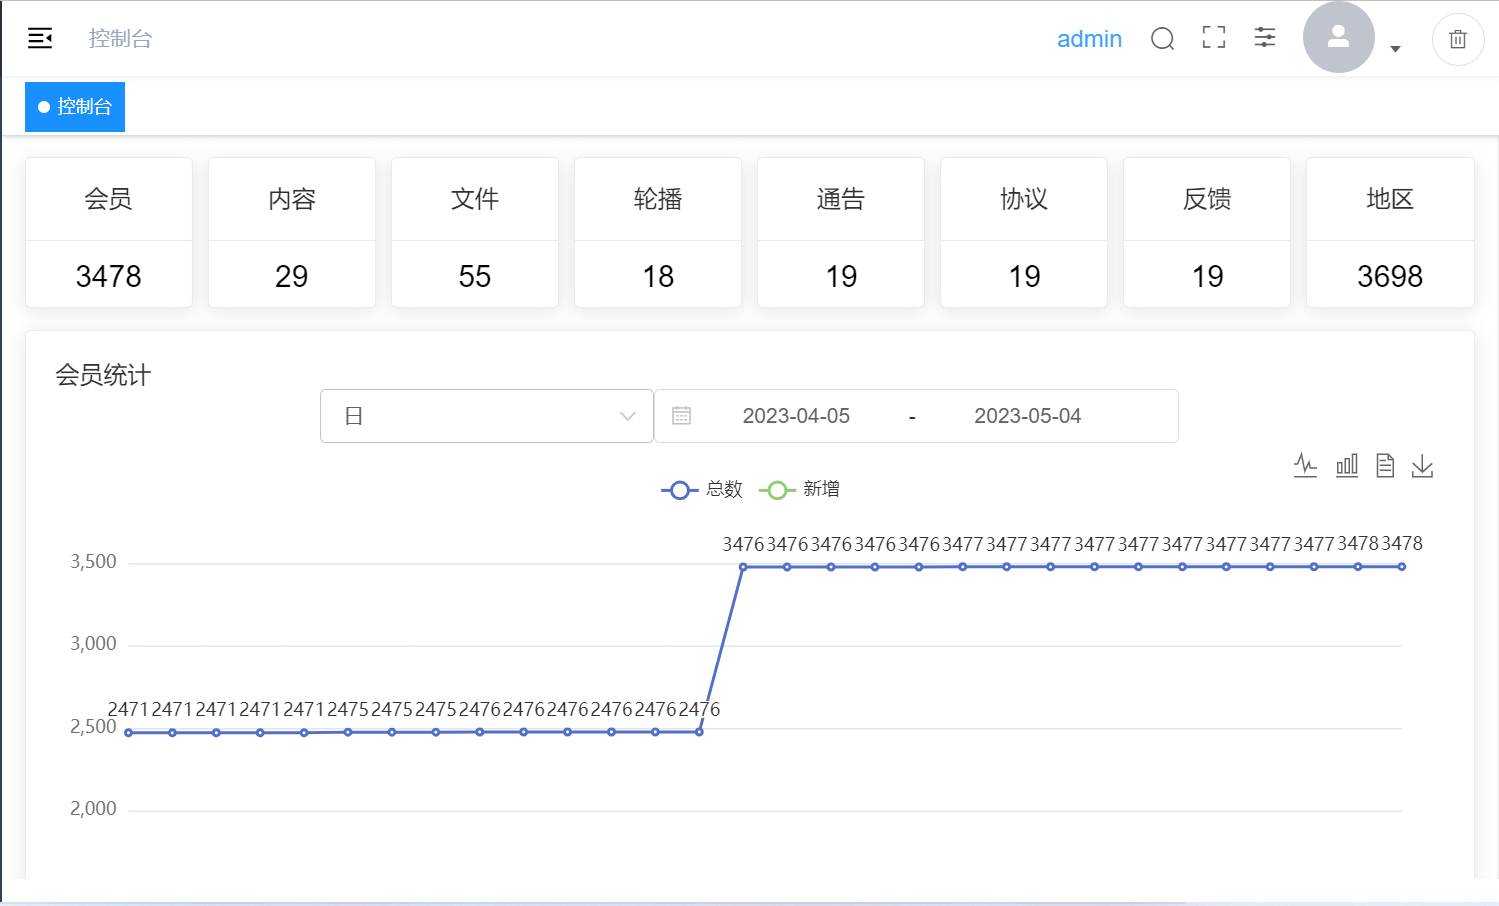The height and width of the screenshot is (906, 1499).
Task: Click the 2,000 axis label
Action: point(93,809)
